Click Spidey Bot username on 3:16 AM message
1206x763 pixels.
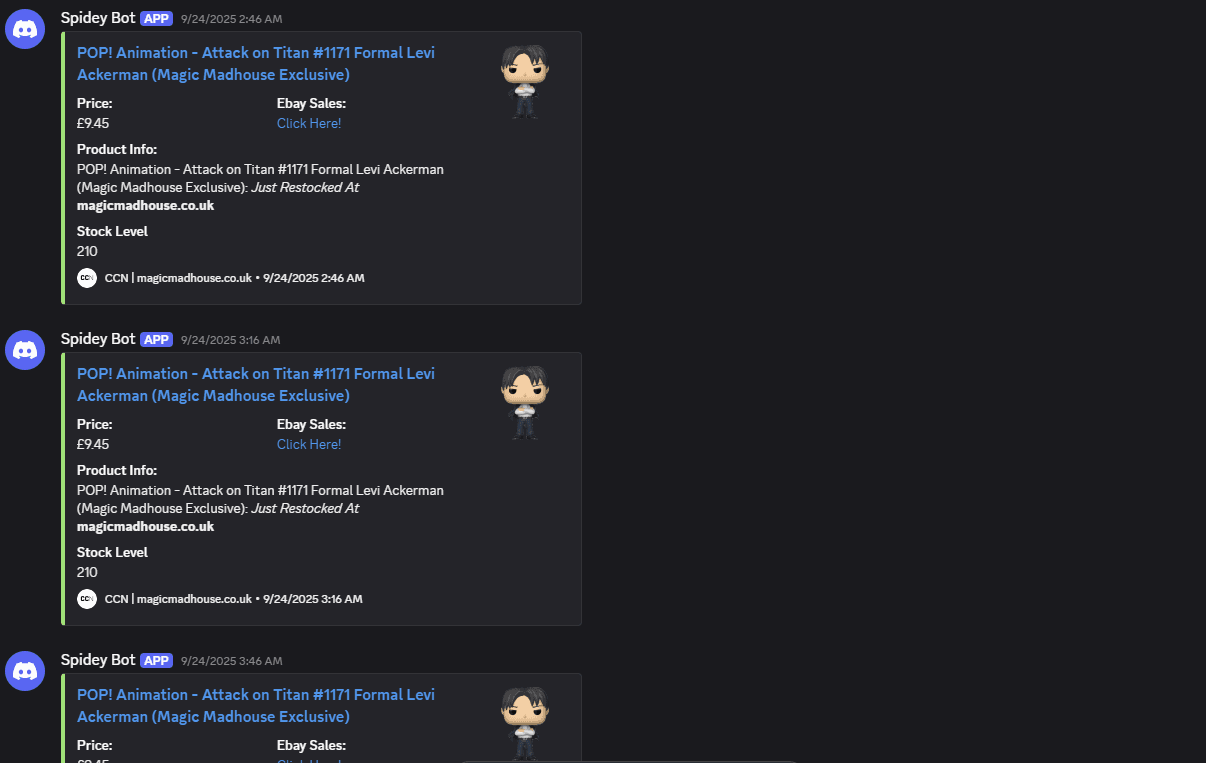pos(98,339)
